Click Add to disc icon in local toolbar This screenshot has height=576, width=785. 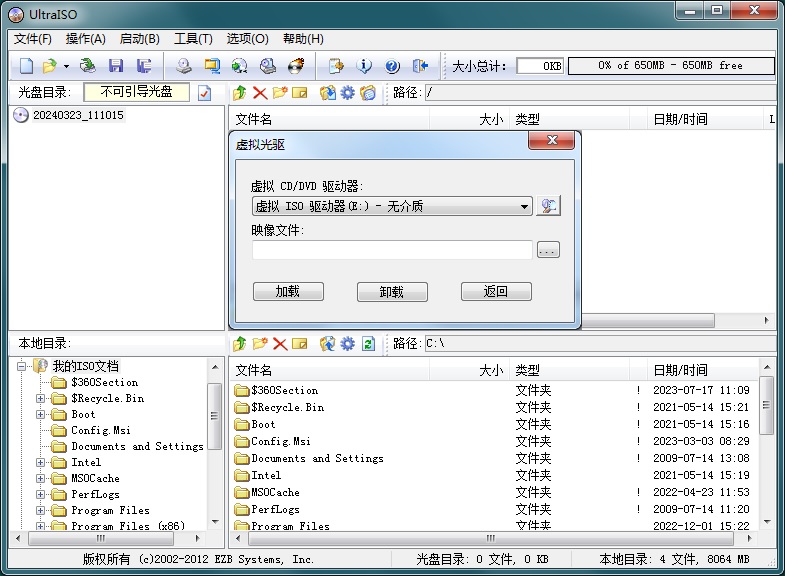(x=327, y=344)
